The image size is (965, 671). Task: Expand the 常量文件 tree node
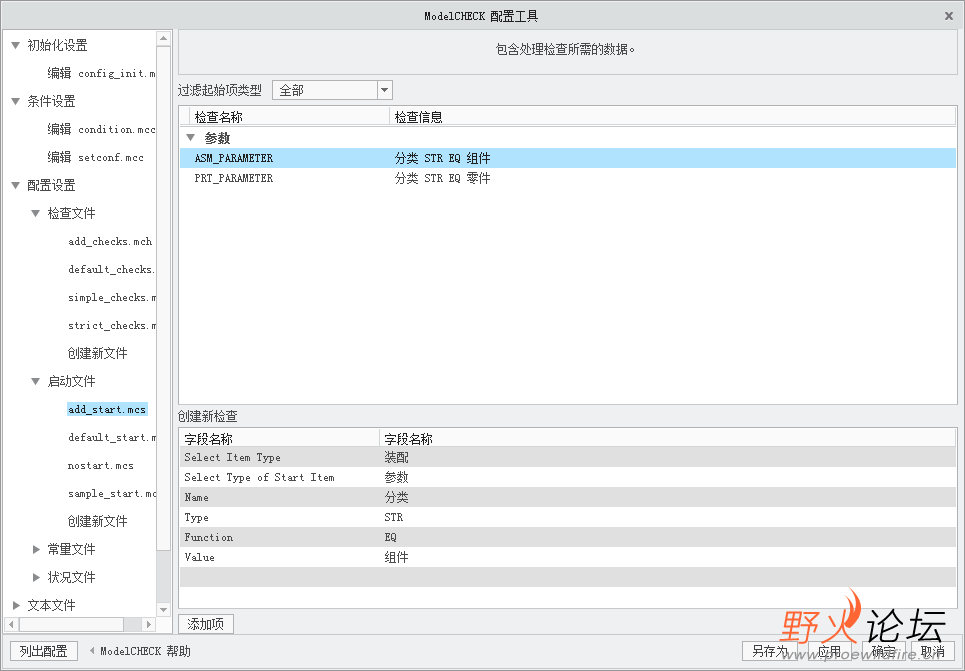coord(36,550)
